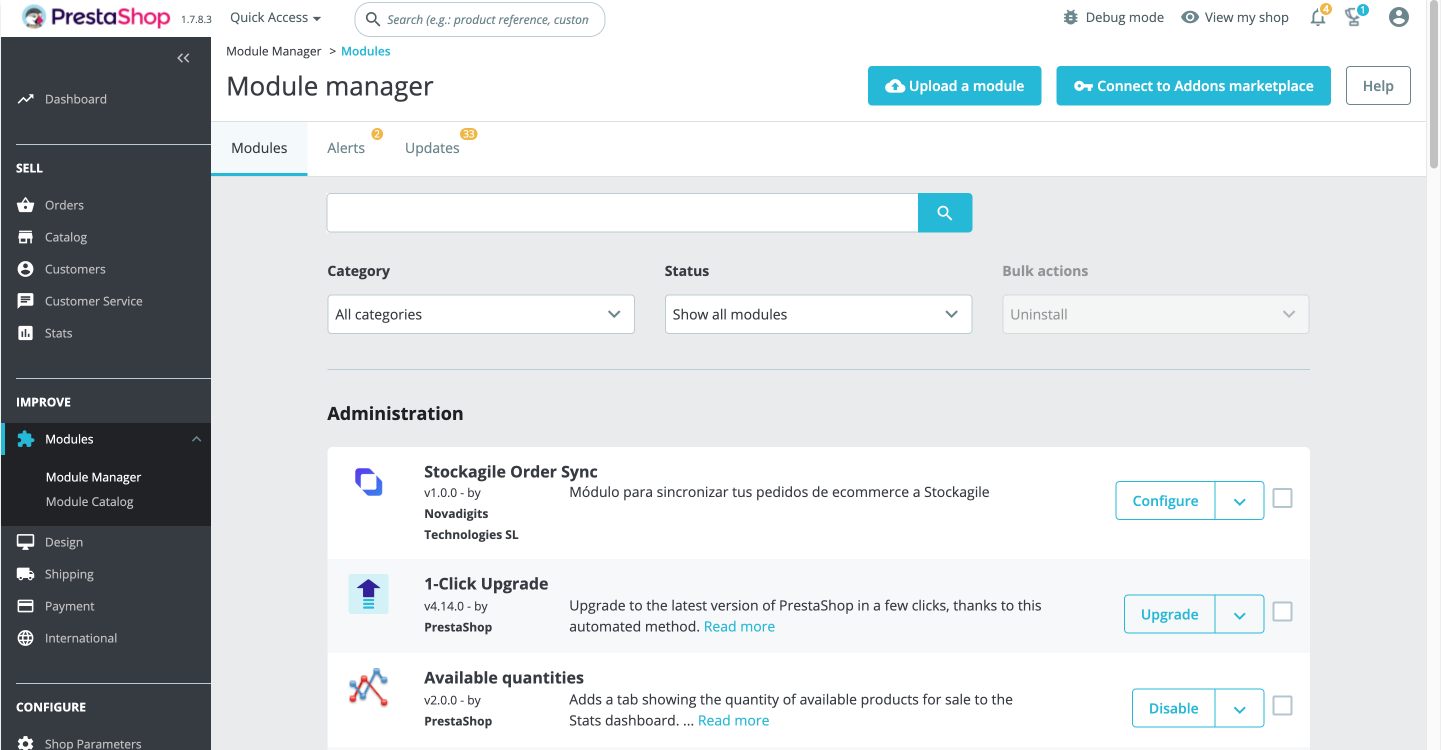This screenshot has height=750, width=1441.
Task: Open Module Catalog in the sidebar
Action: (x=90, y=502)
